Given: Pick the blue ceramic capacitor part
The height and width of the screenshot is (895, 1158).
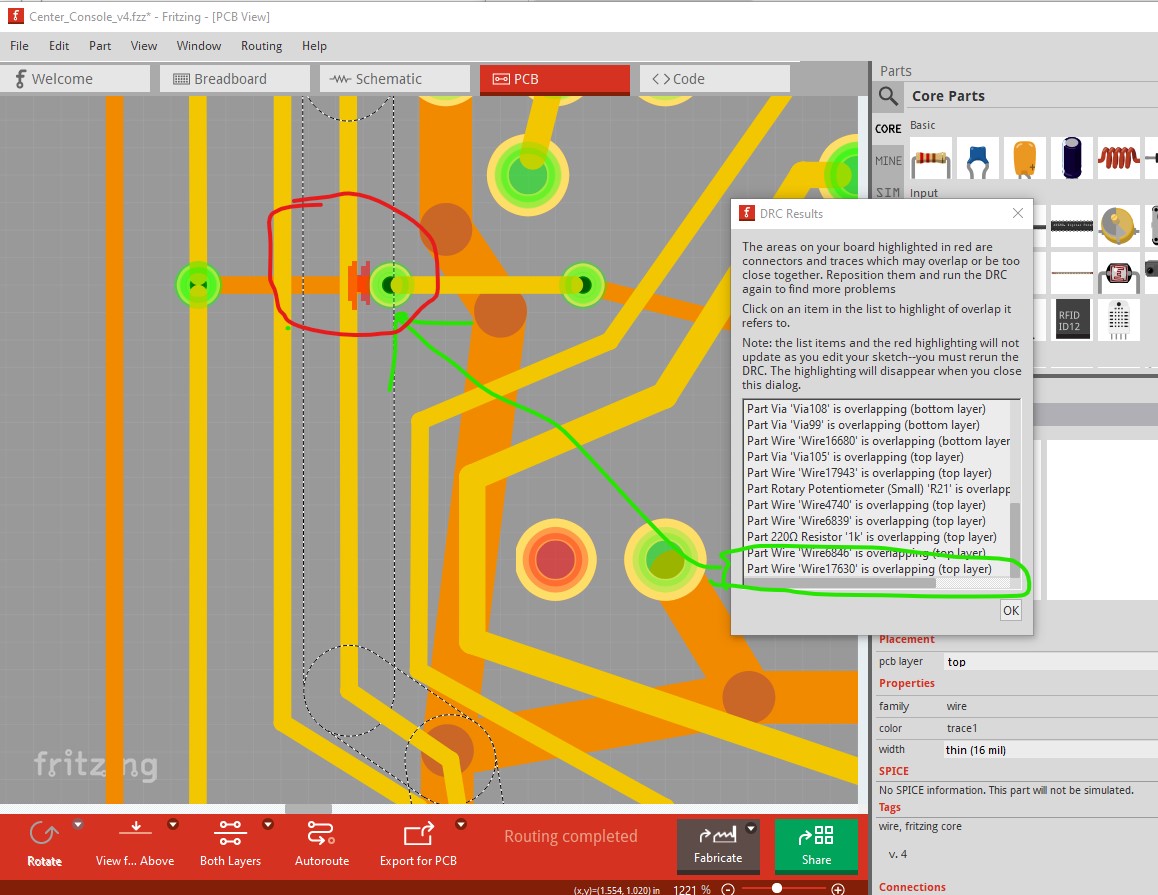Looking at the screenshot, I should [x=977, y=158].
